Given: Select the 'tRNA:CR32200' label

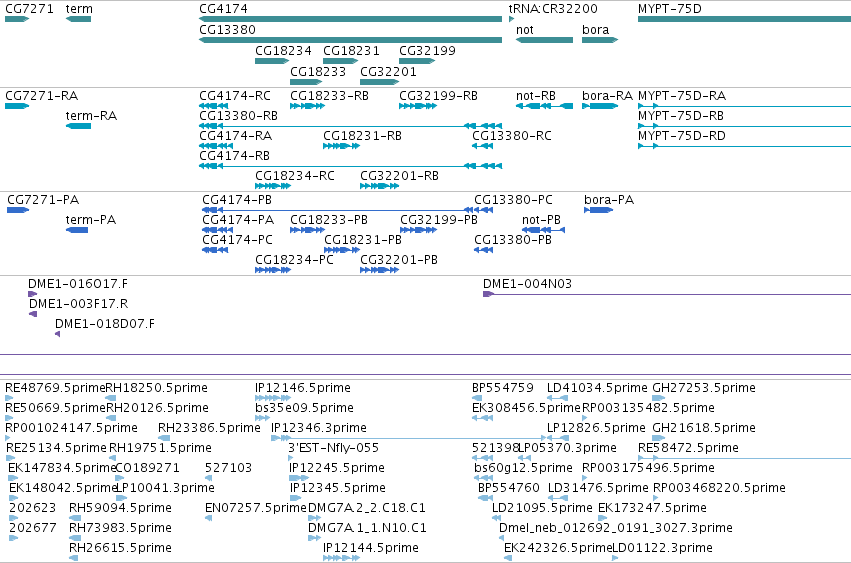Looking at the screenshot, I should pos(553,9).
